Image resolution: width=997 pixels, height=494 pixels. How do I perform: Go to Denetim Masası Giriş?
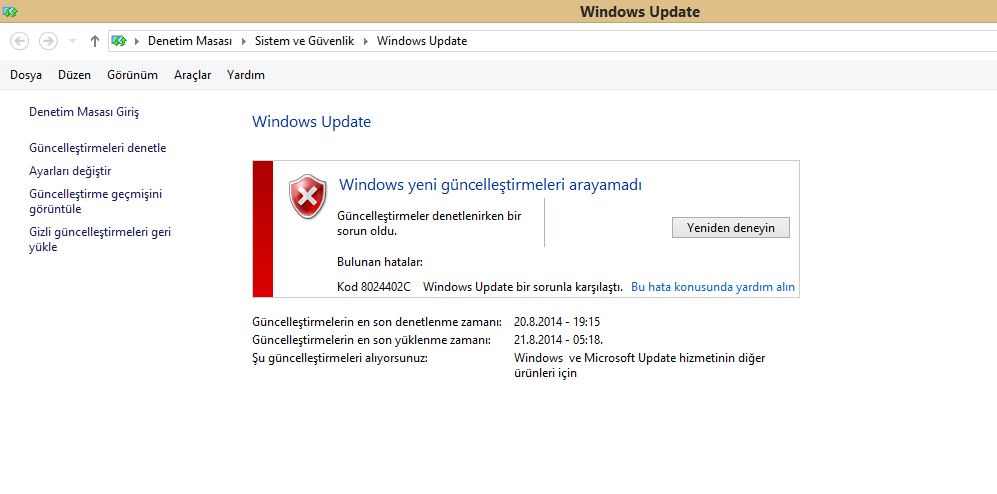(x=85, y=113)
